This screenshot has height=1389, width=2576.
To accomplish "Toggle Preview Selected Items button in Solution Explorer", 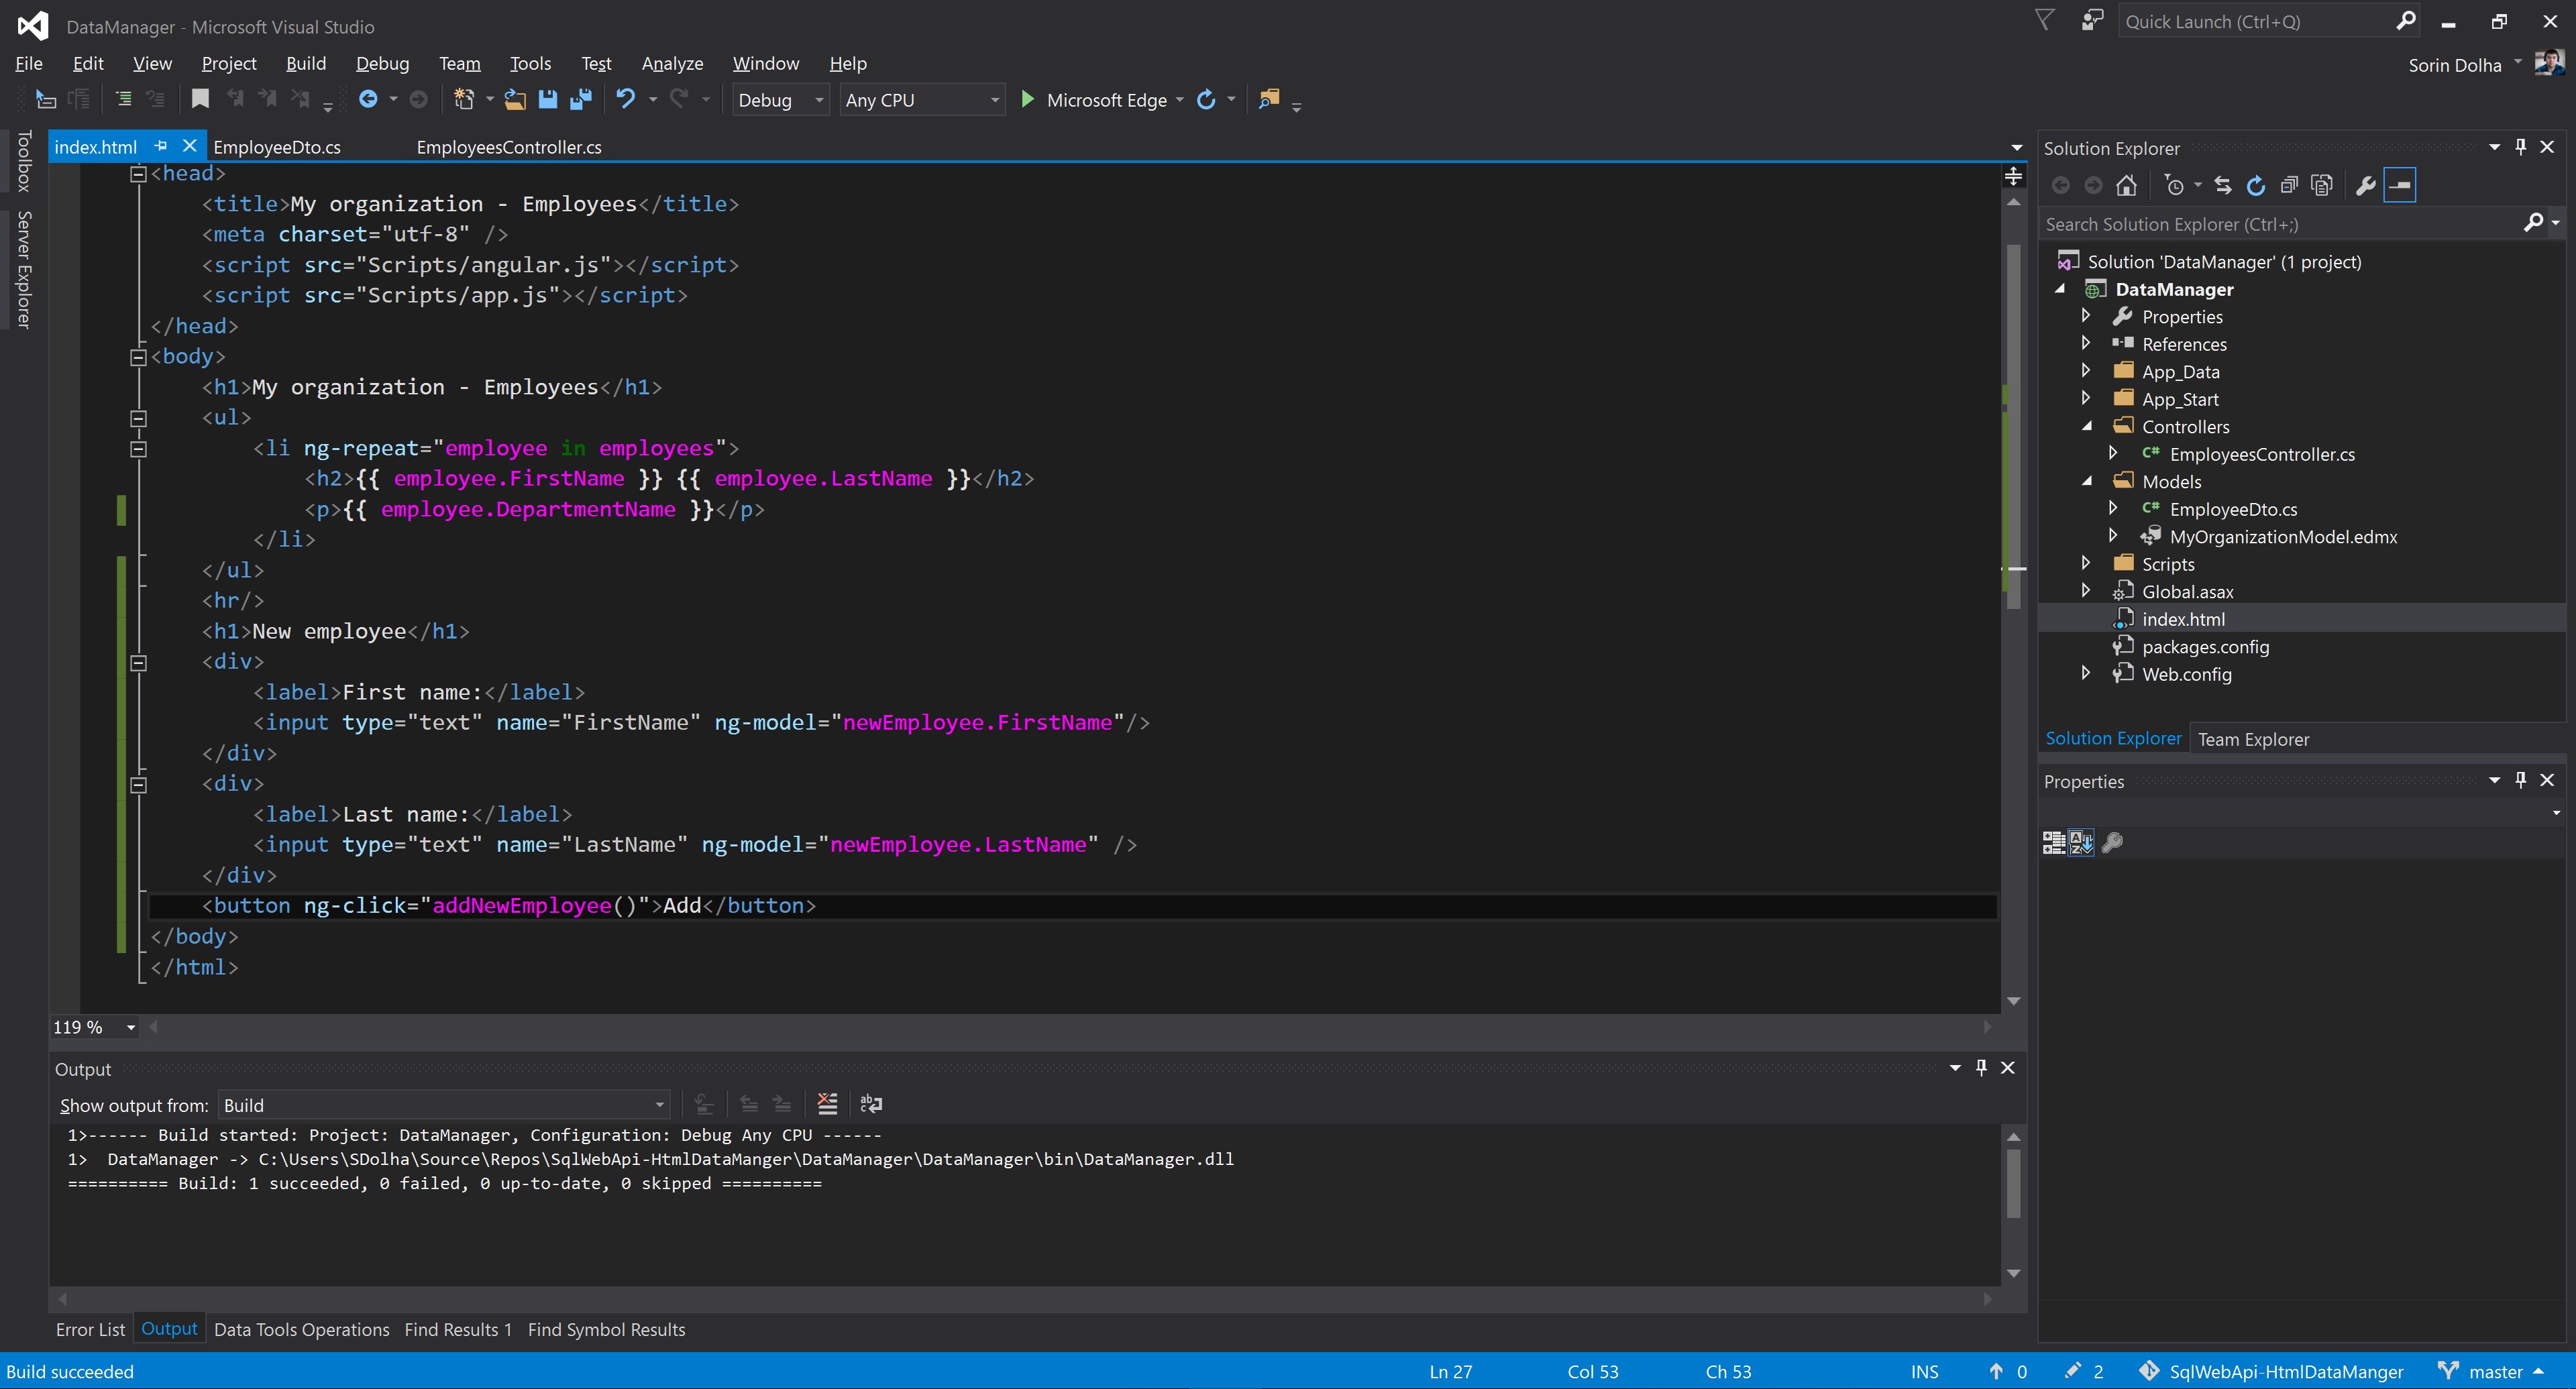I will (2400, 185).
